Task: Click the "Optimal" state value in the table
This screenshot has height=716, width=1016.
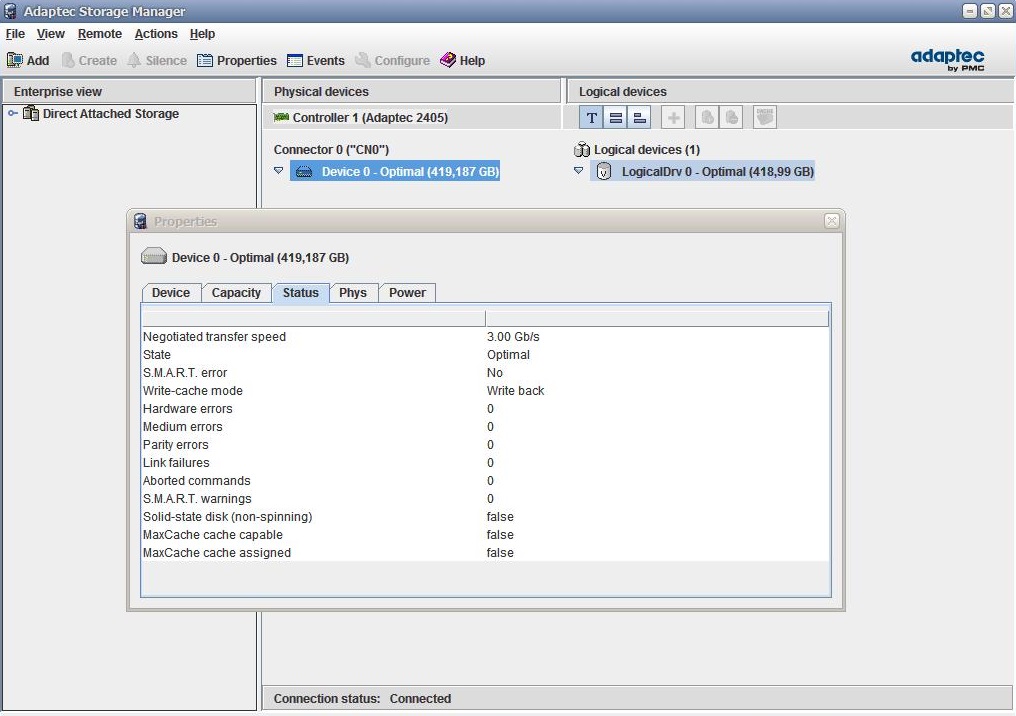Action: 508,355
